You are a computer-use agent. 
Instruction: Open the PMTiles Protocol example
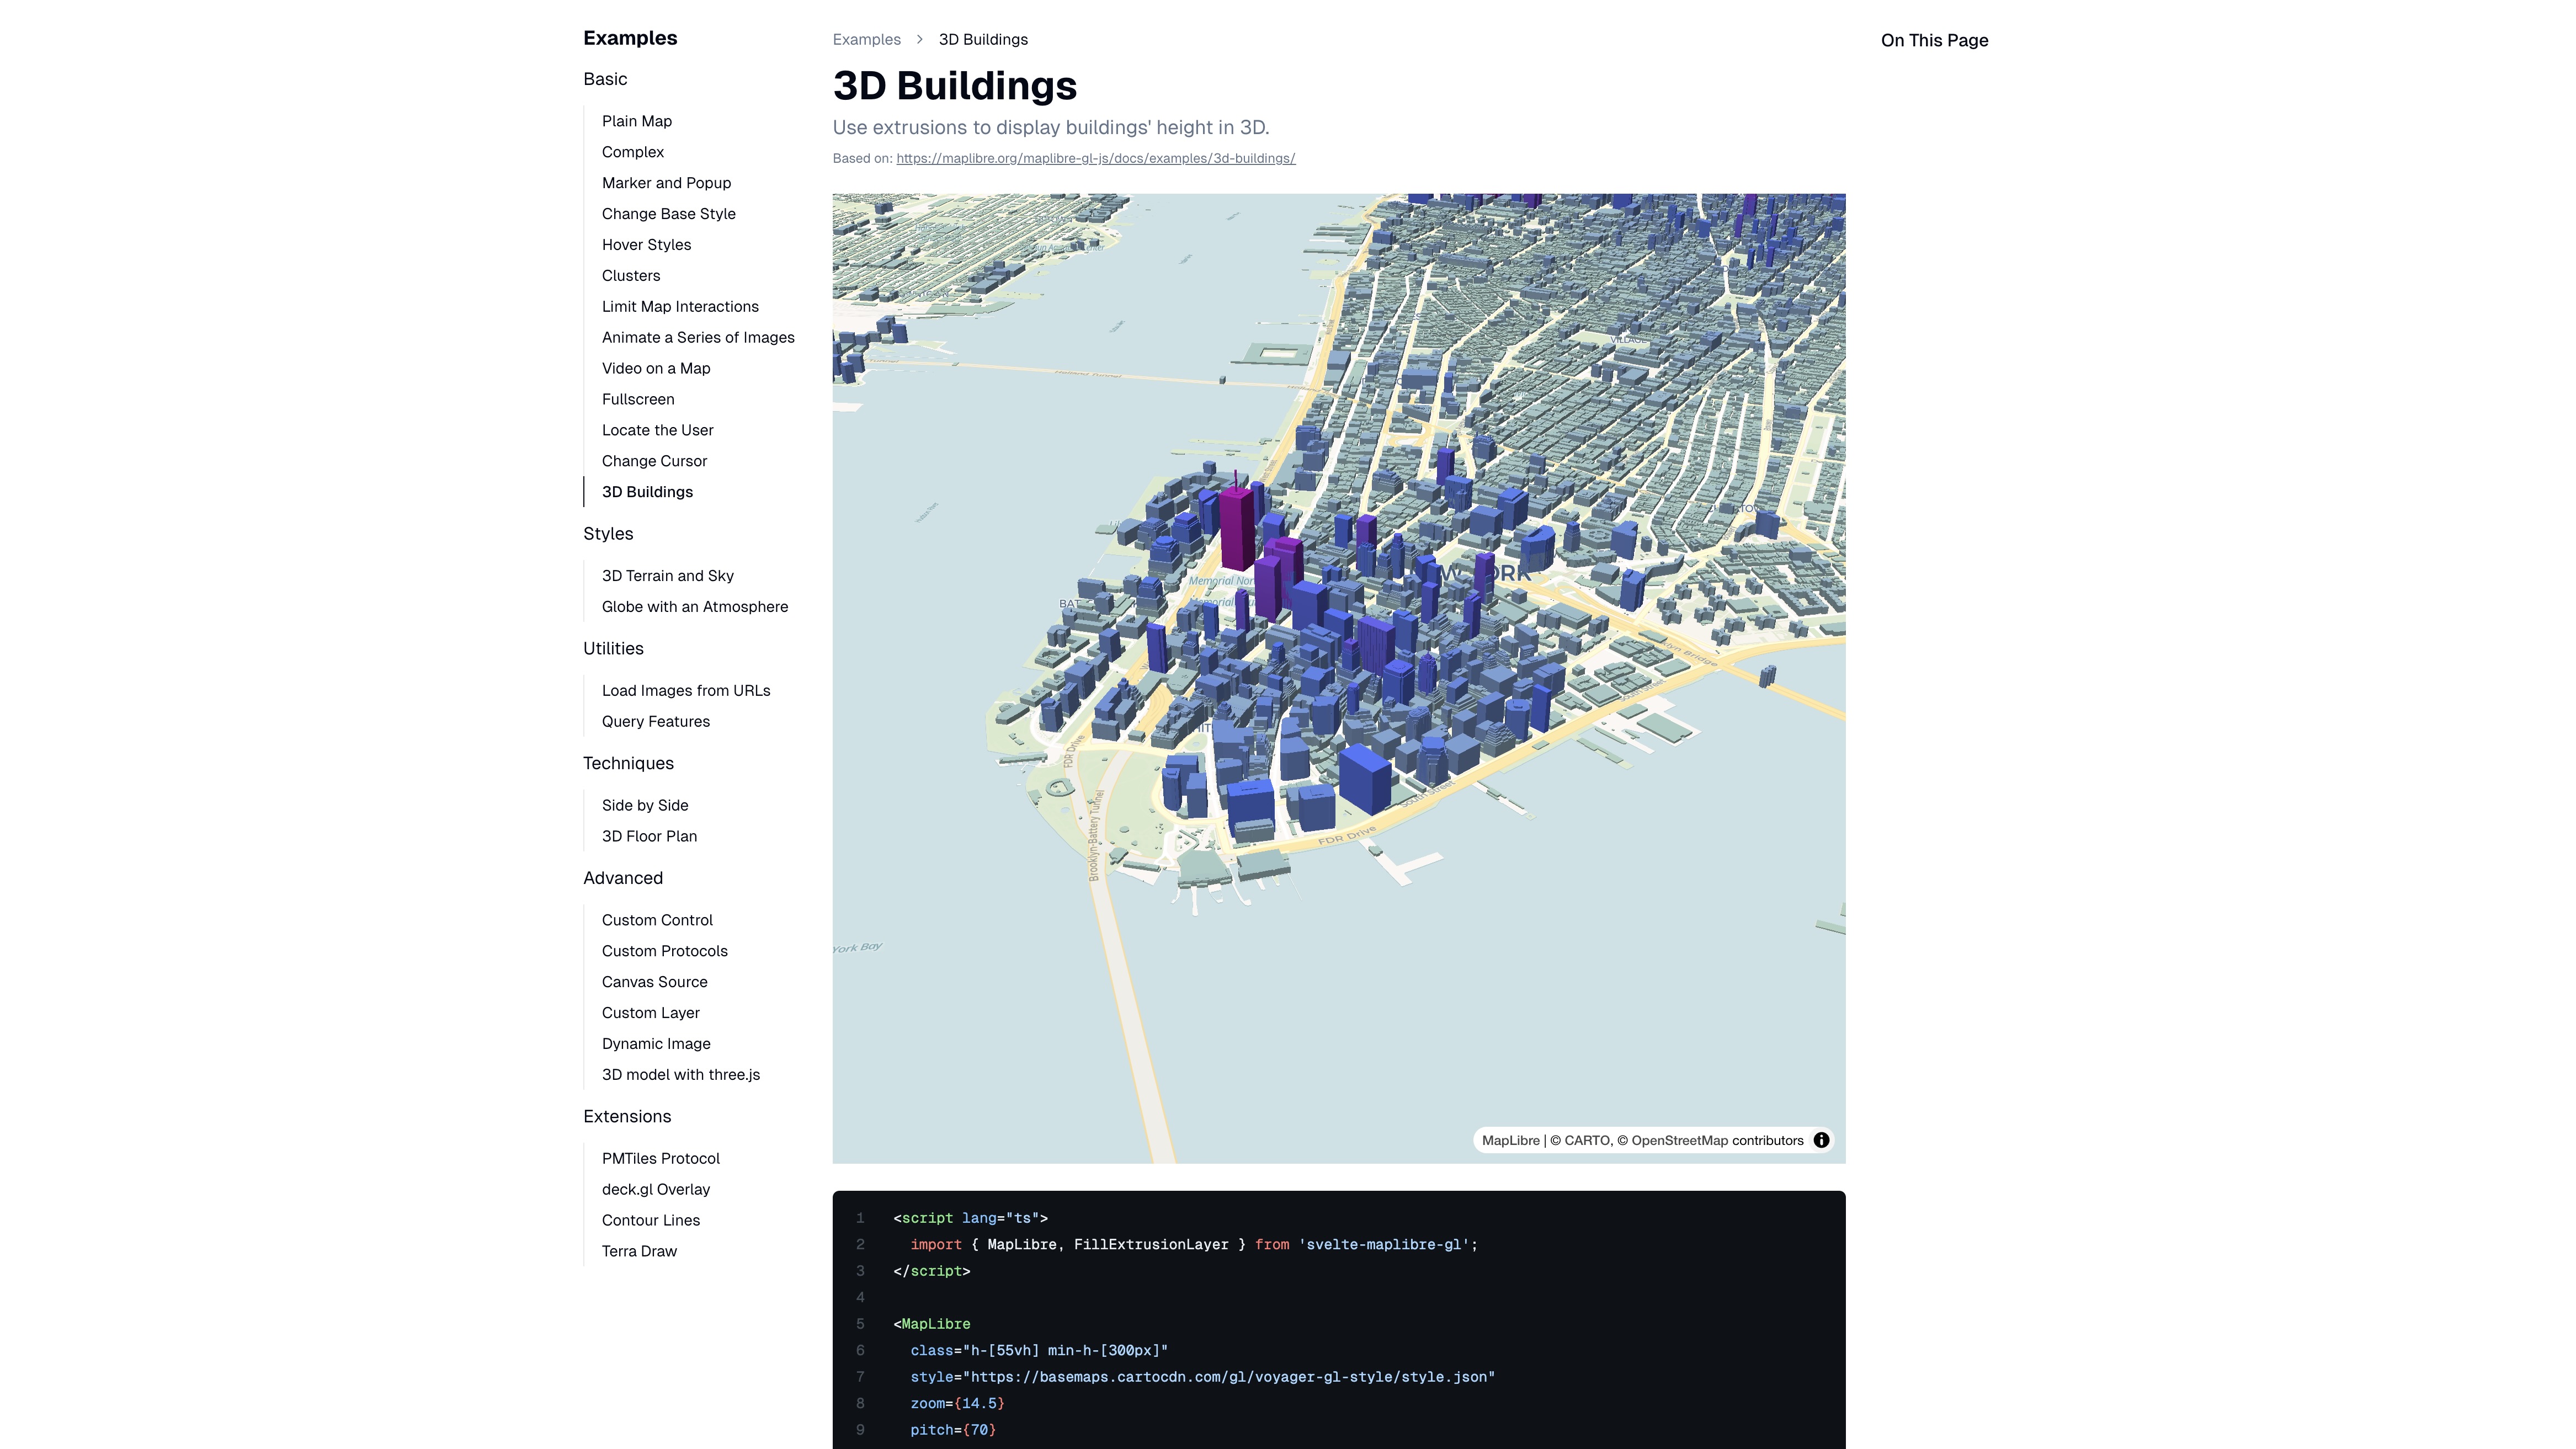(660, 1158)
